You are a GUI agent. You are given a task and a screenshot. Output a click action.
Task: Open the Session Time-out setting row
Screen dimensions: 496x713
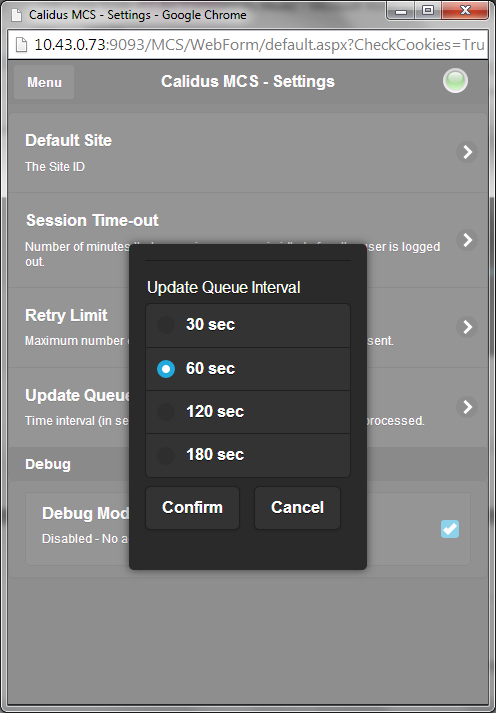pos(248,240)
